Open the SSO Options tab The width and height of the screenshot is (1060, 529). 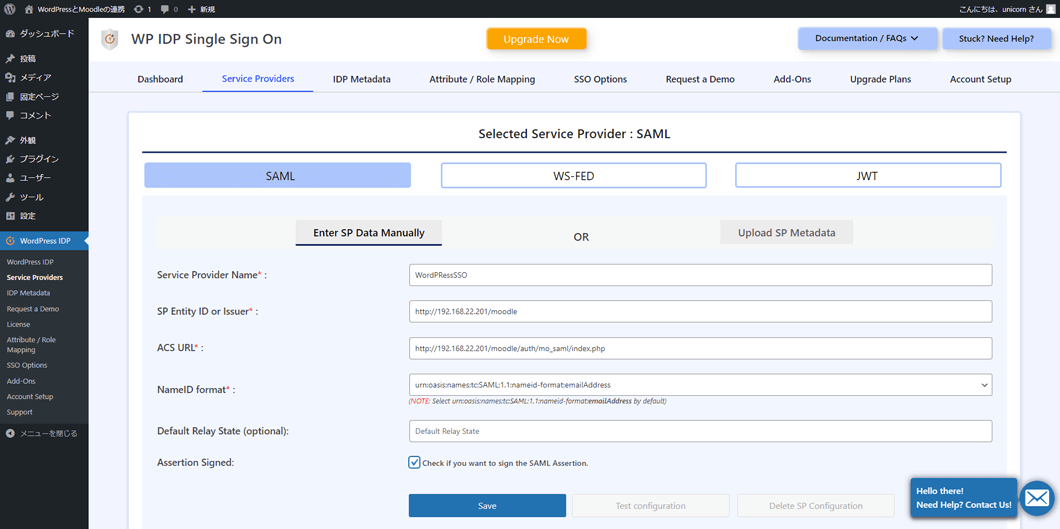click(x=600, y=79)
